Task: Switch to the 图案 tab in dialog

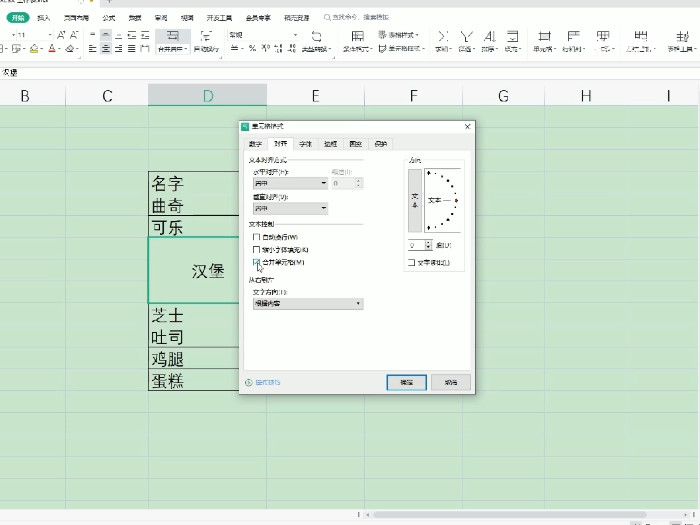Action: tap(355, 144)
